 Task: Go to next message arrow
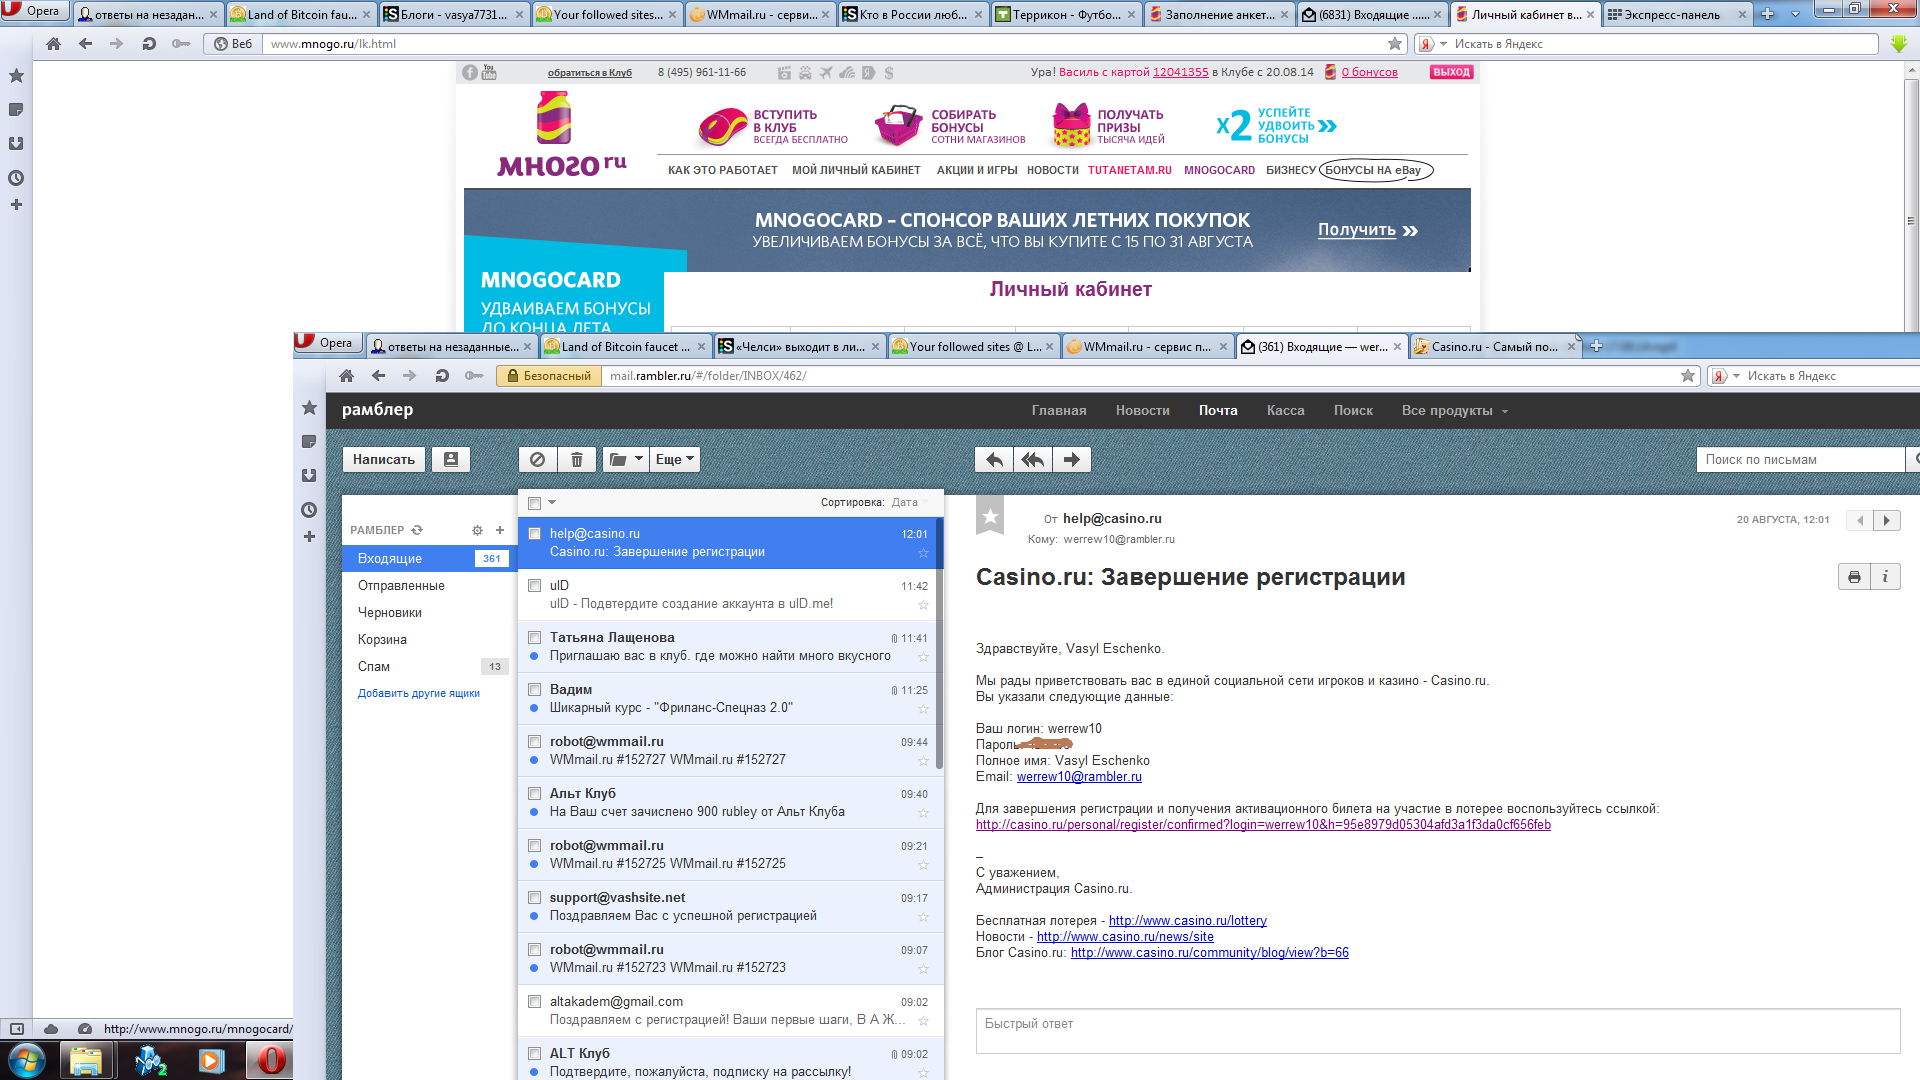point(1887,520)
